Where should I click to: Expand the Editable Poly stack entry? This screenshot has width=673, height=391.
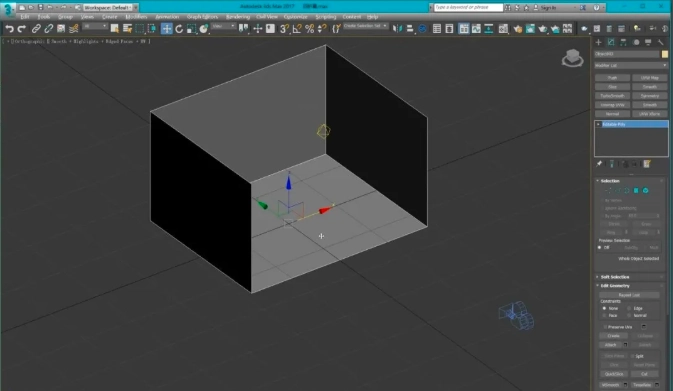[598, 124]
